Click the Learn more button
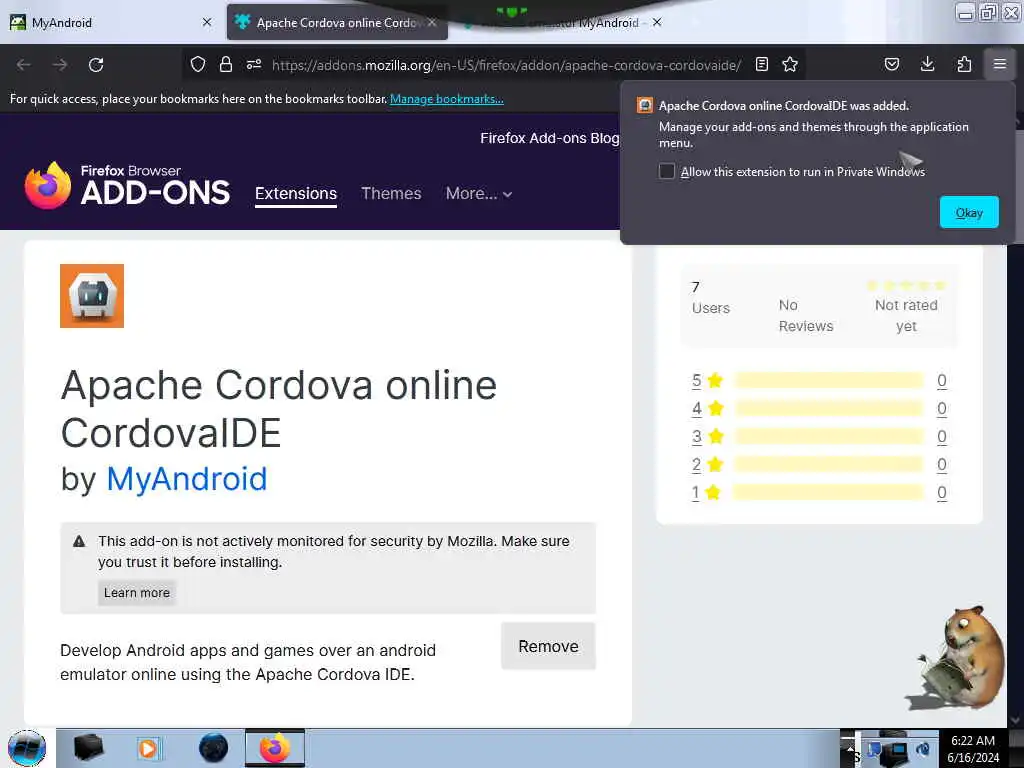Image resolution: width=1024 pixels, height=768 pixels. coord(136,592)
